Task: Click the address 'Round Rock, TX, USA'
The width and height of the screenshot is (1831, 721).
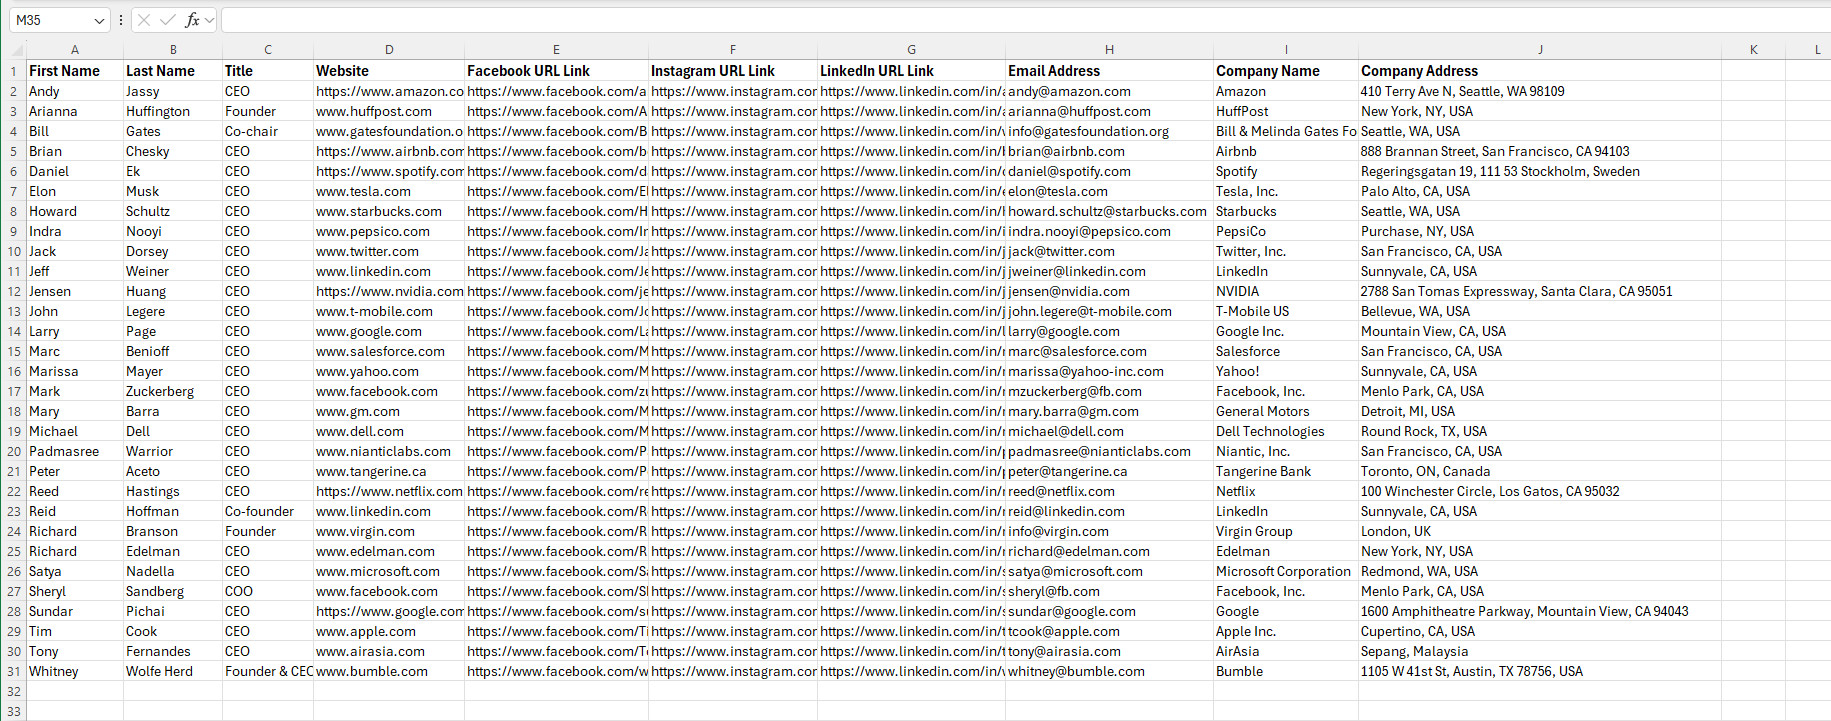Action: (1423, 431)
